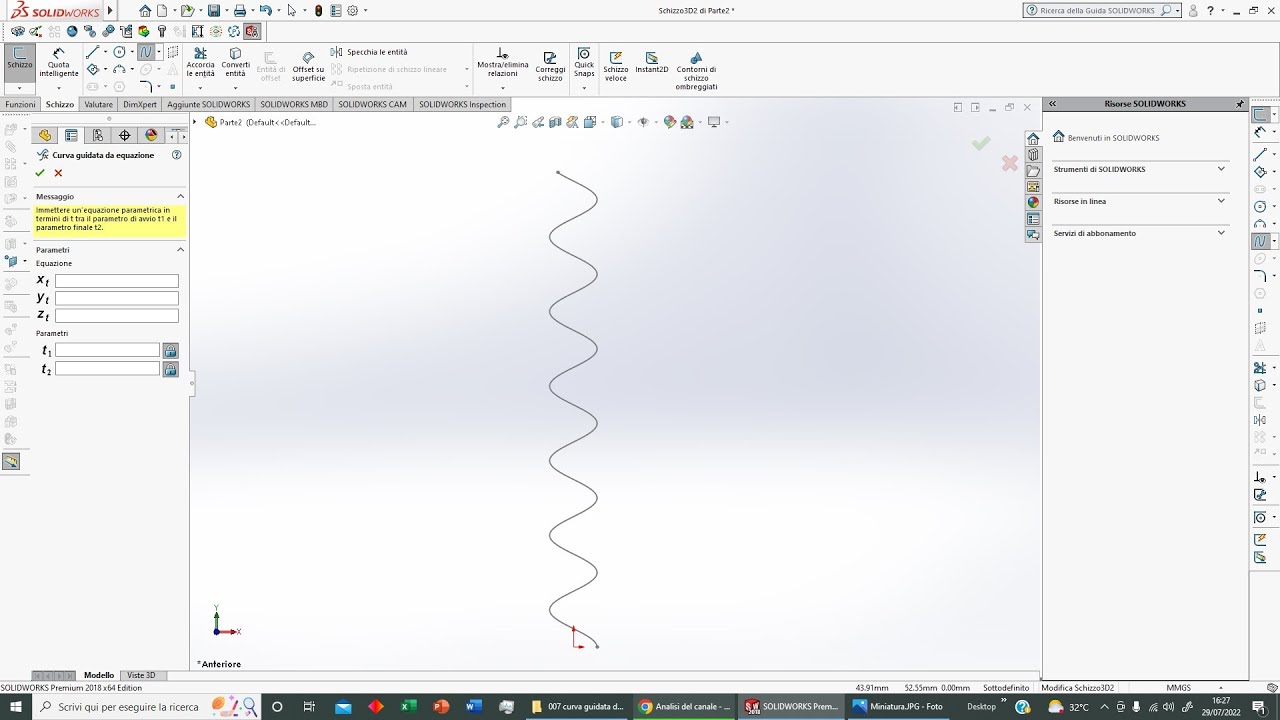
Task: Click the Zoom to fit magnifier icon
Action: [503, 122]
